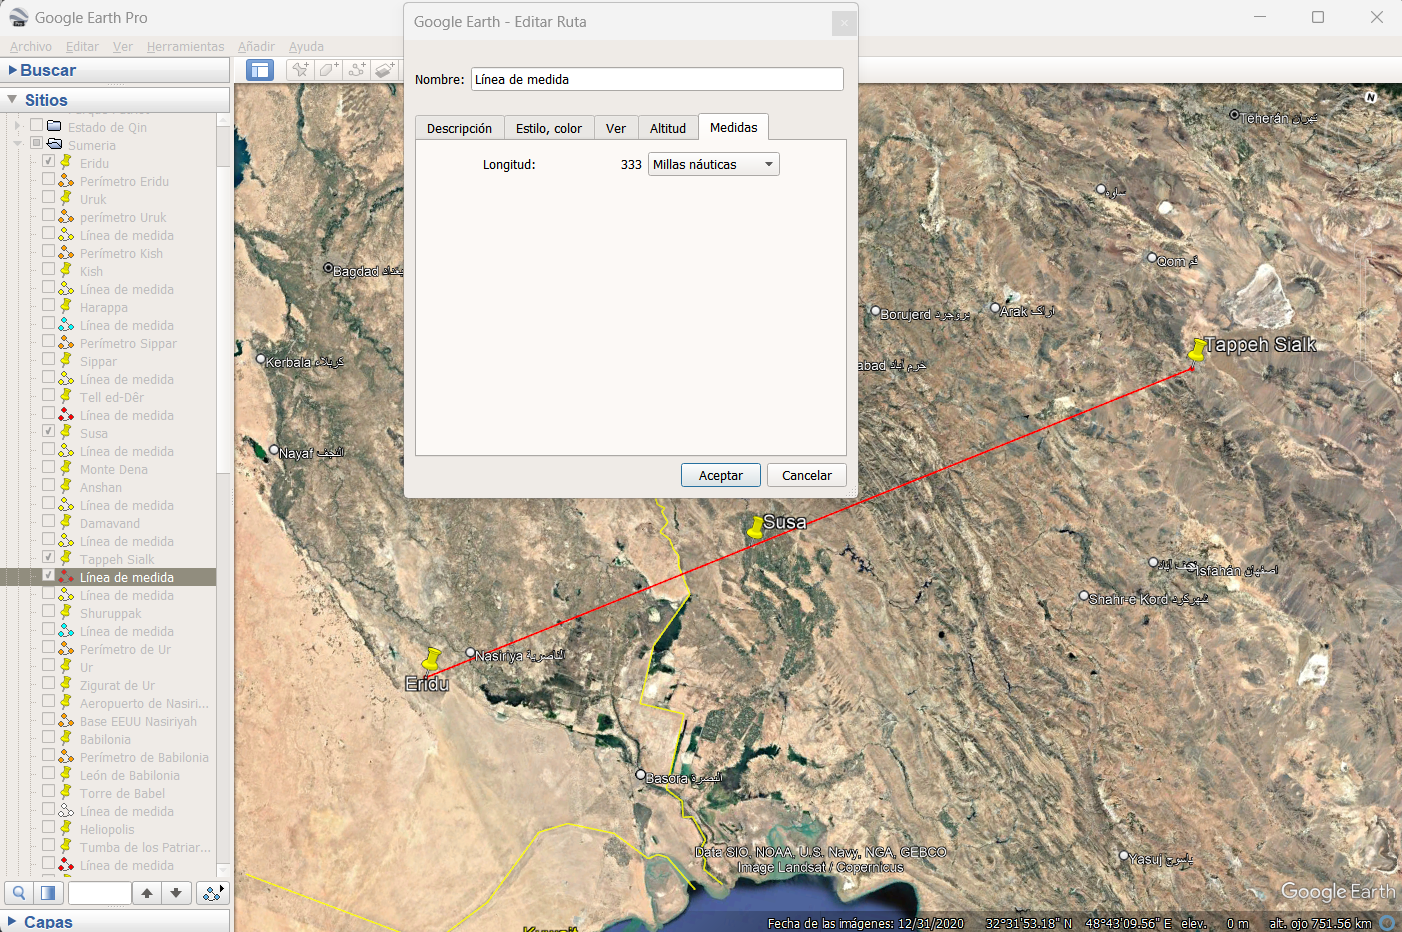Click the red path icon of selected Línea de medida
1402x932 pixels.
(66, 577)
